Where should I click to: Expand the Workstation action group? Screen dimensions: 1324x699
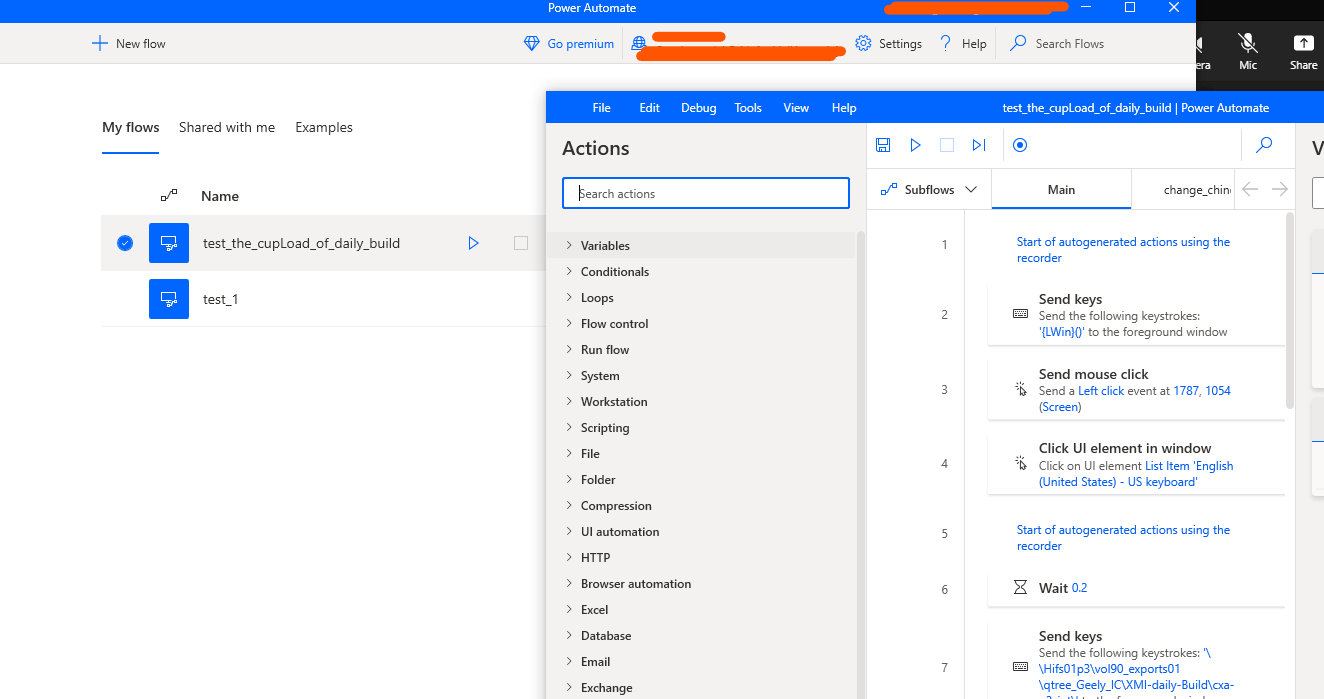(x=570, y=402)
